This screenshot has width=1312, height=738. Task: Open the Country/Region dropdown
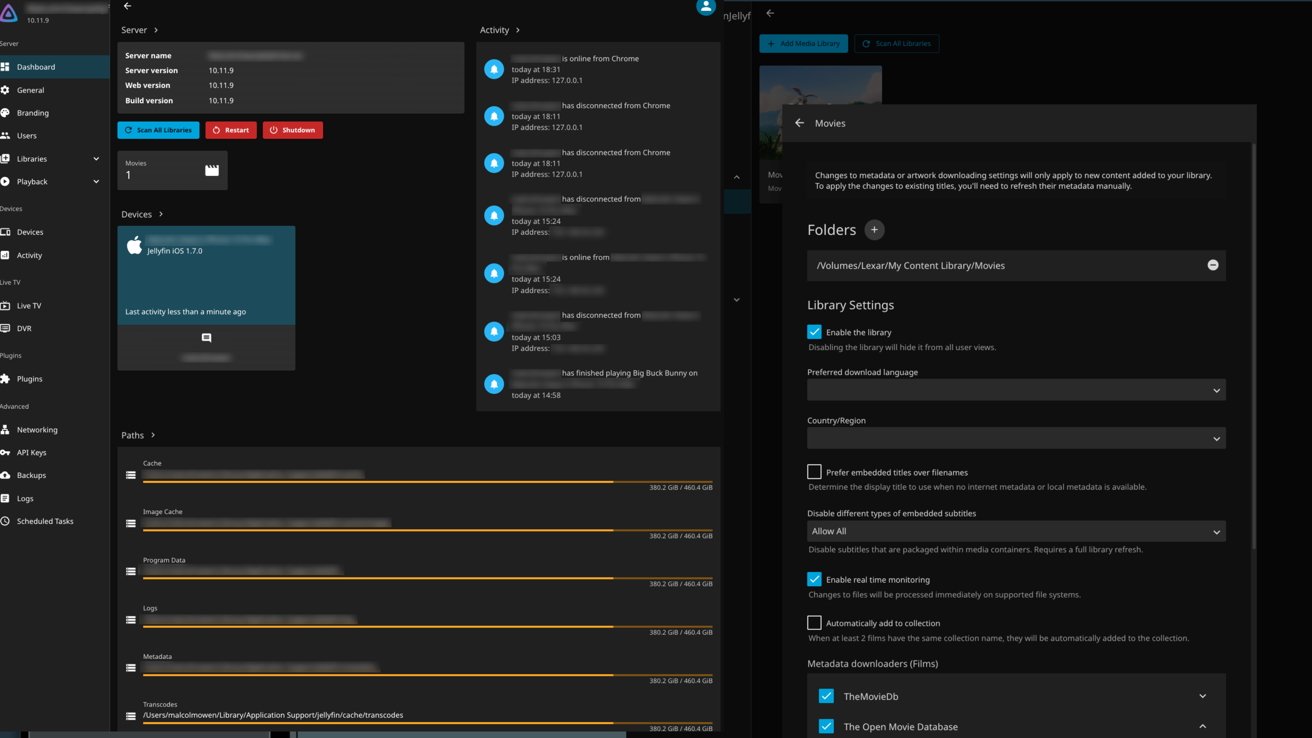(x=1016, y=438)
